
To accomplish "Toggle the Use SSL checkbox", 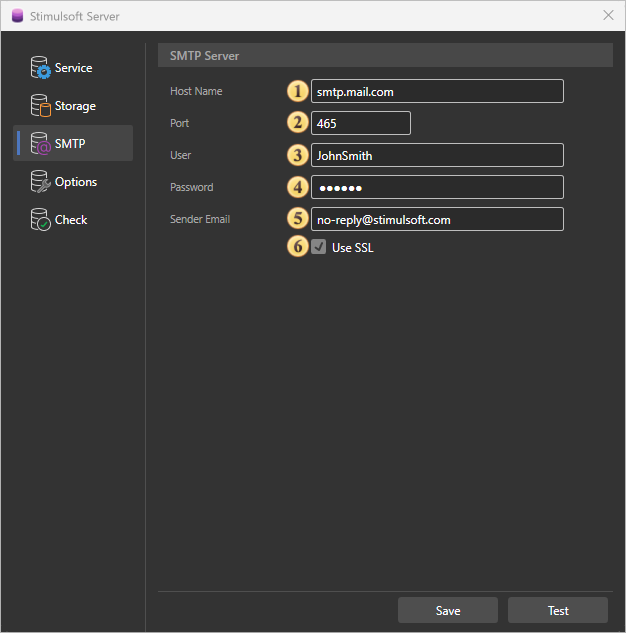I will [319, 247].
